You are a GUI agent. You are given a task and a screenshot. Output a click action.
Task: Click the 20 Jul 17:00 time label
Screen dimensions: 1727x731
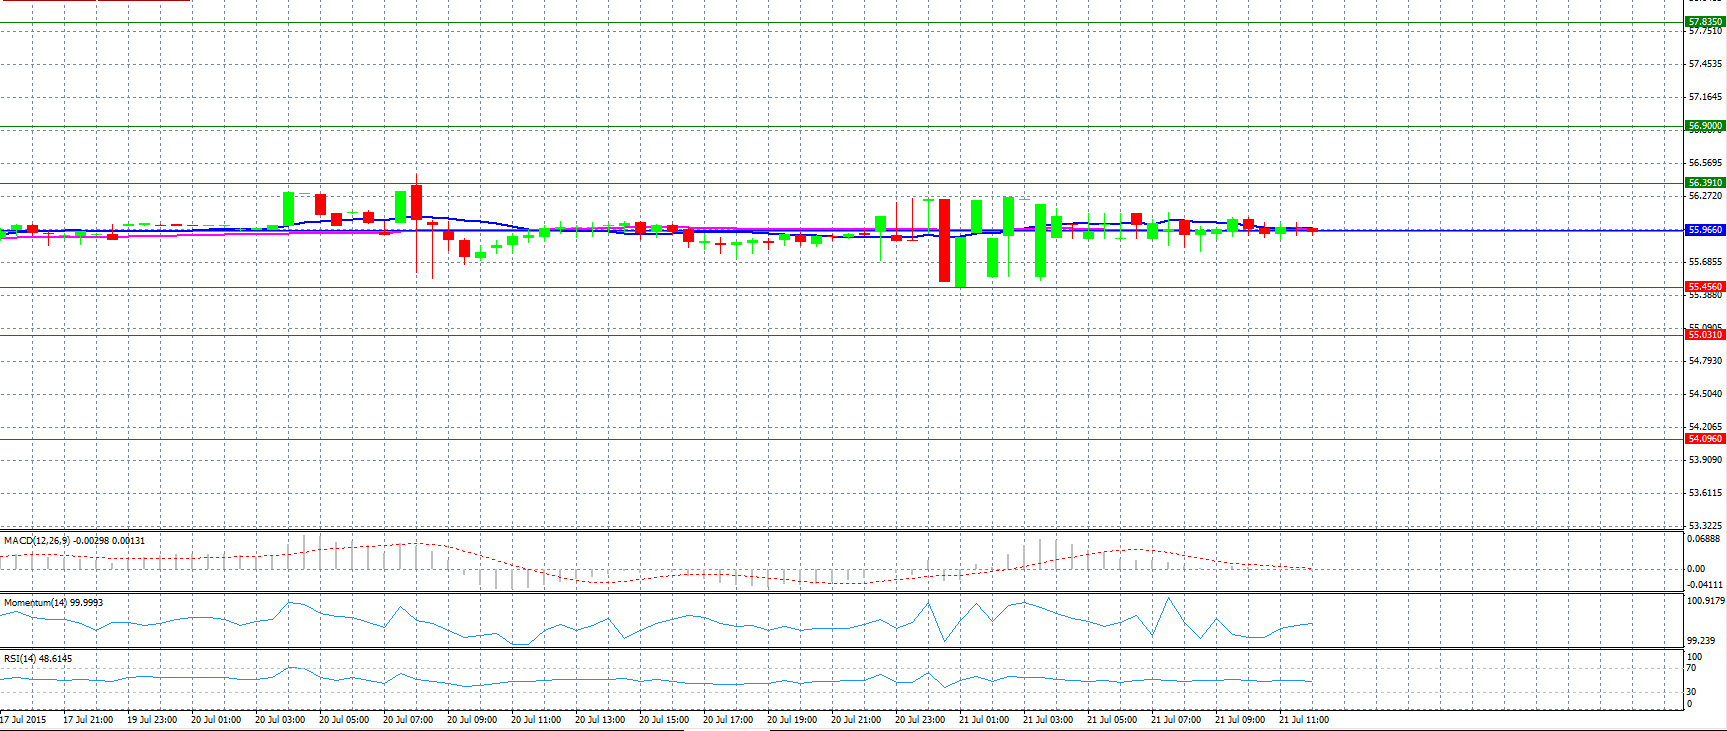tap(728, 719)
